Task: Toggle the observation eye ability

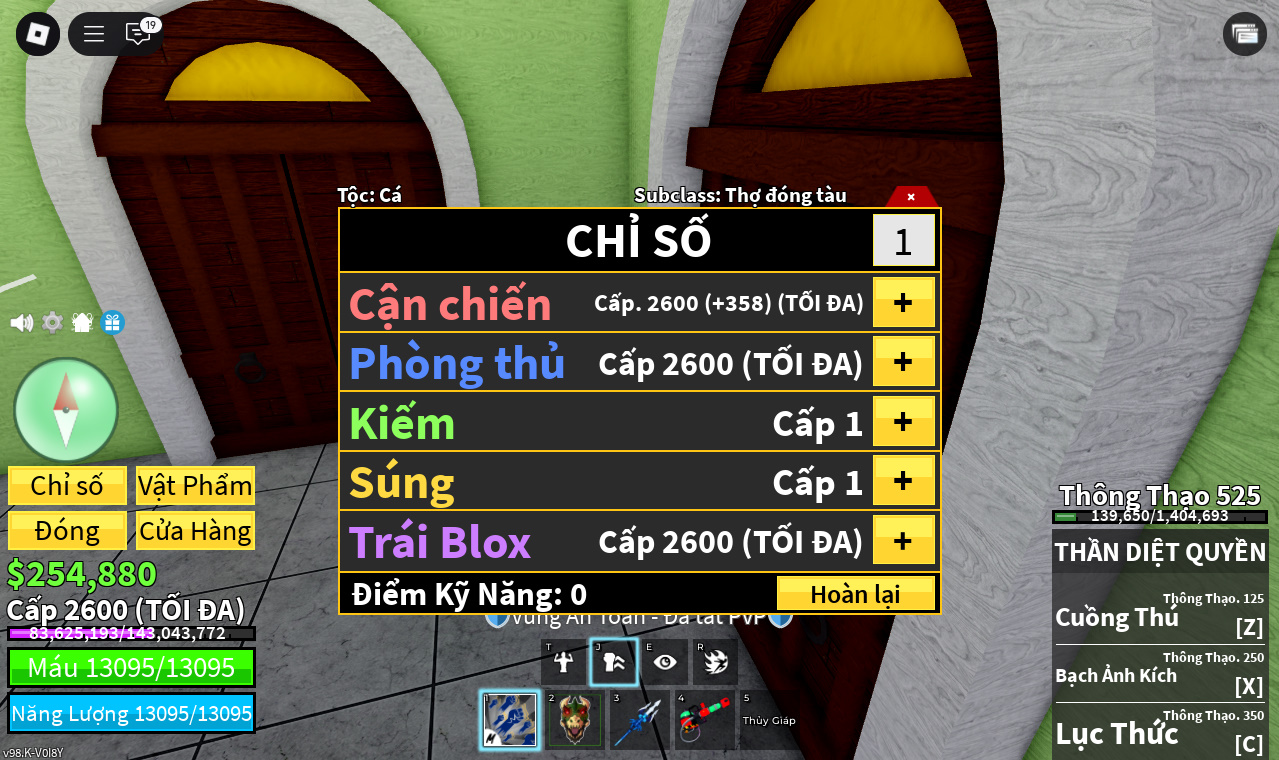Action: [665, 662]
